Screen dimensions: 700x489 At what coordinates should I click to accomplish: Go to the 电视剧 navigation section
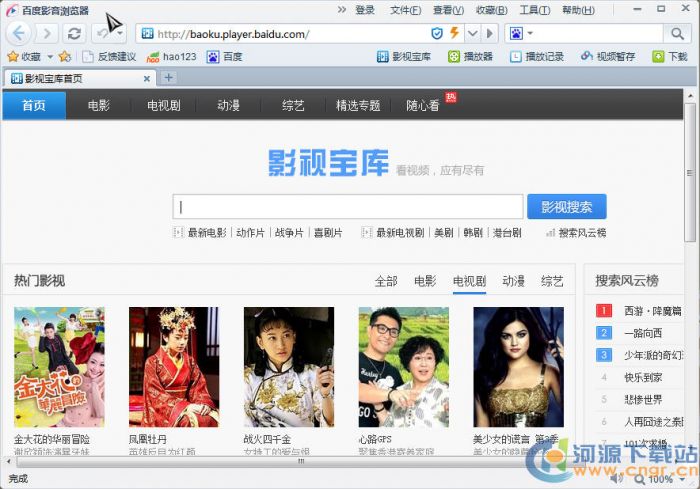[x=163, y=105]
